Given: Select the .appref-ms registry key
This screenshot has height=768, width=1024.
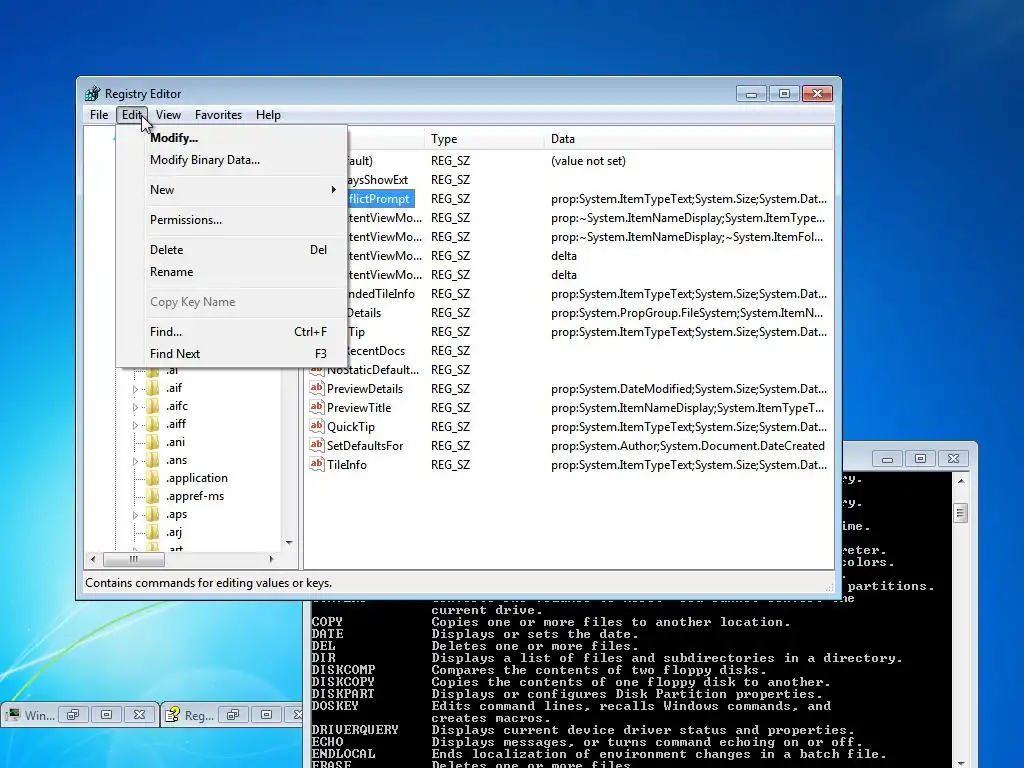Looking at the screenshot, I should (195, 496).
